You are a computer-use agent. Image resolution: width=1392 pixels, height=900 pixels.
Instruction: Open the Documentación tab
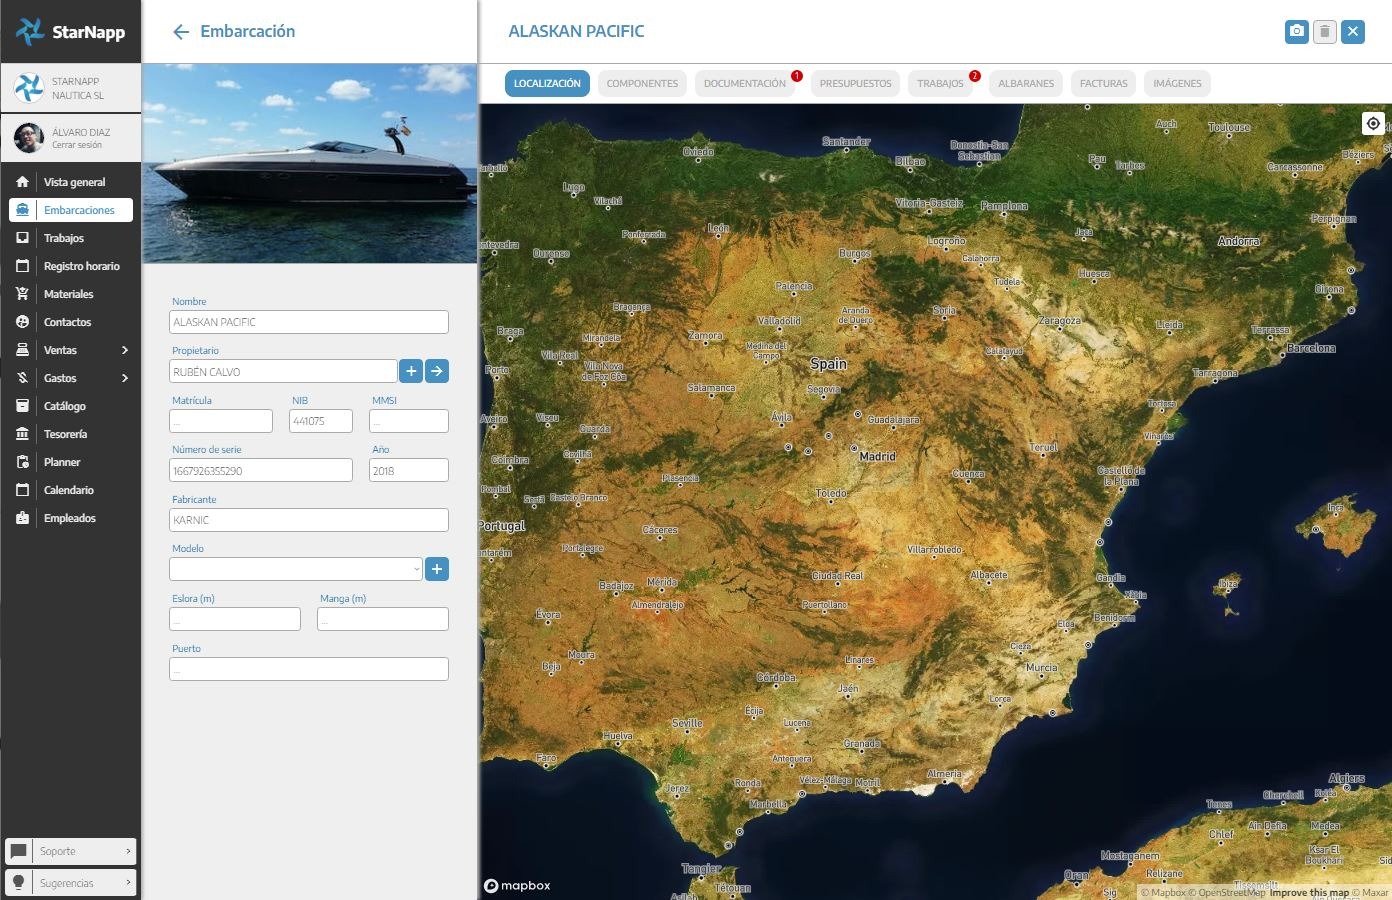744,84
